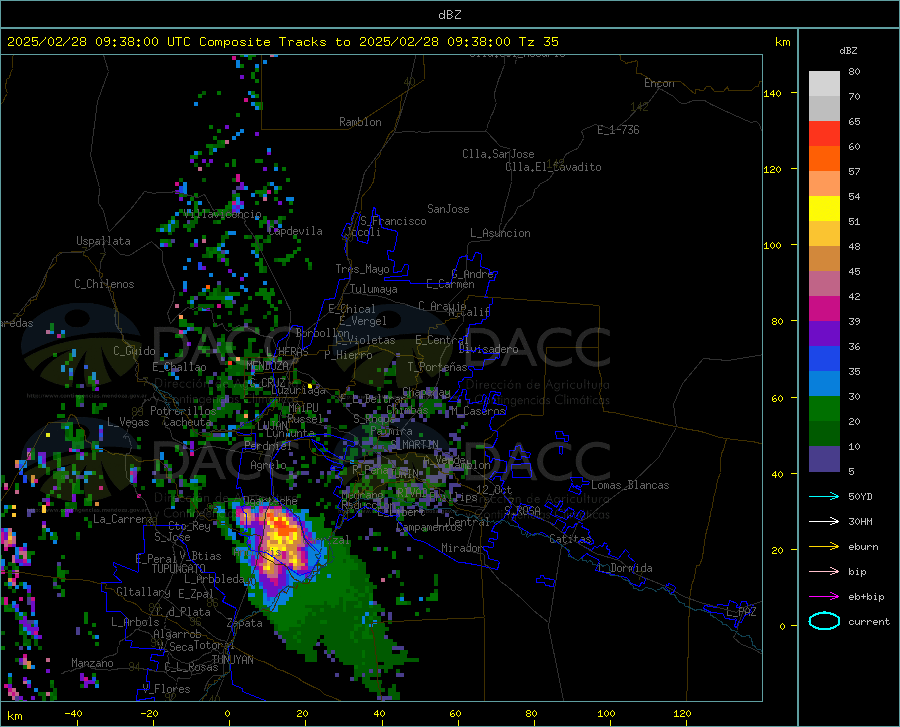Image resolution: width=900 pixels, height=727 pixels.
Task: Click the TUPUNGATO label
Action: tap(179, 569)
